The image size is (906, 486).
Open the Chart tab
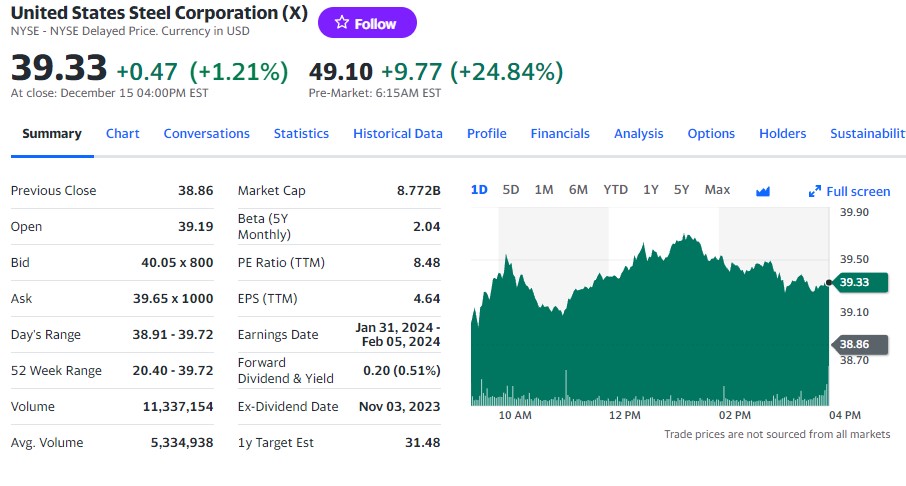pyautogui.click(x=122, y=134)
